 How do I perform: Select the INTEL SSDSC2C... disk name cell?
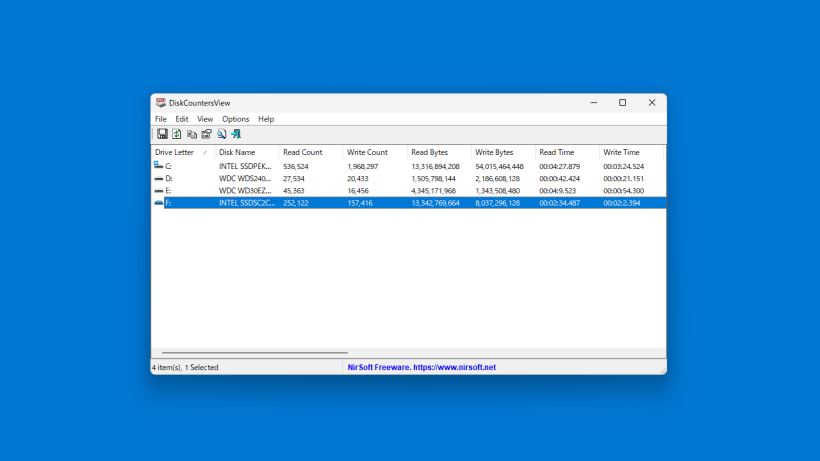pos(247,203)
